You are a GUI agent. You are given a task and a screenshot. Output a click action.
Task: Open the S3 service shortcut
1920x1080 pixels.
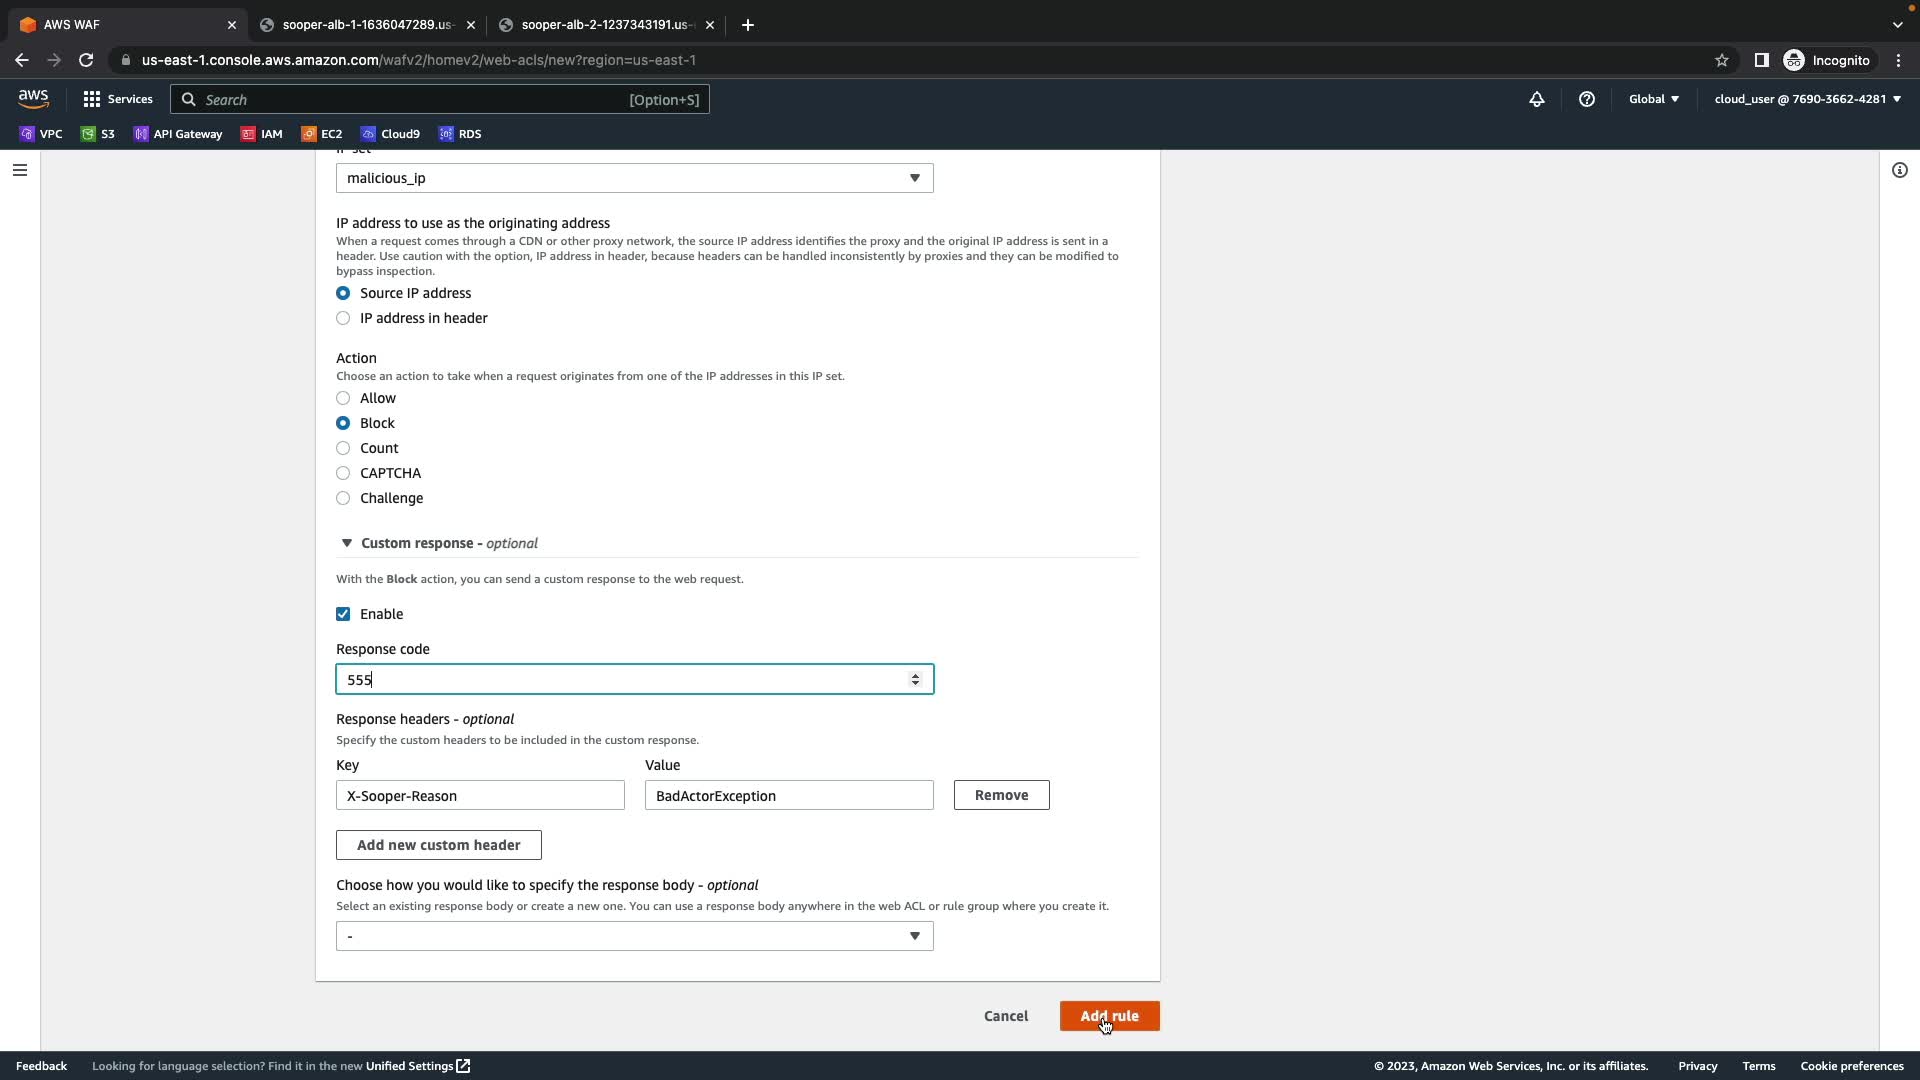coord(98,134)
